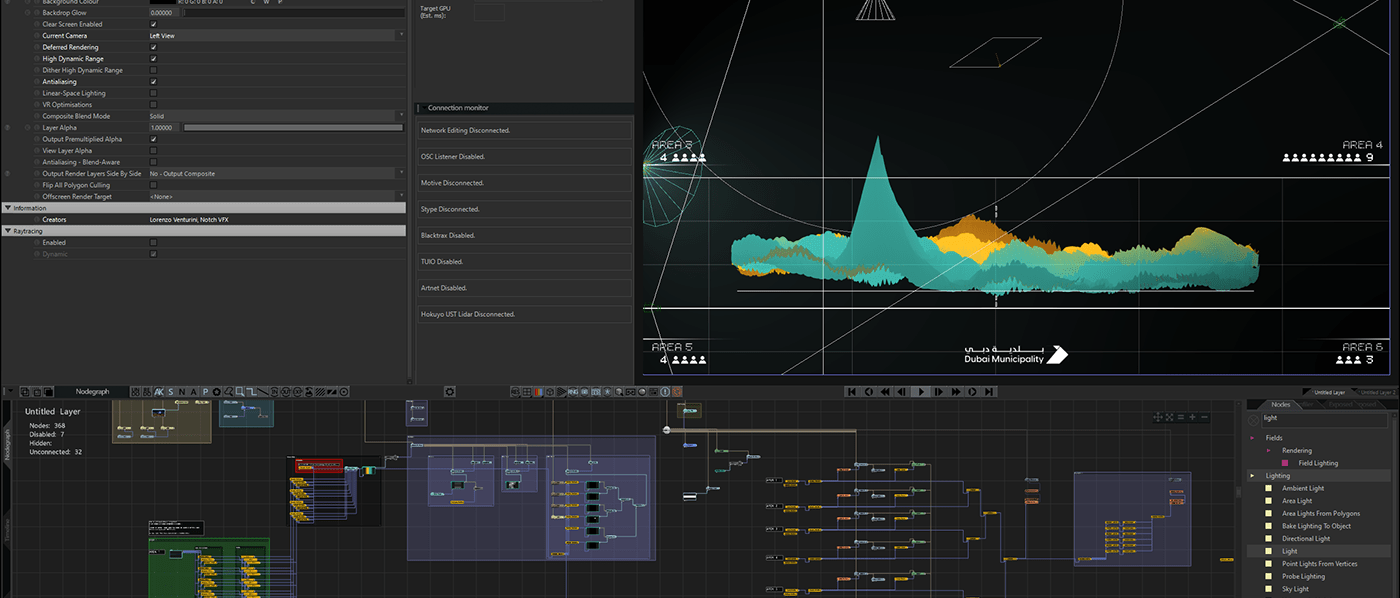Click the yellow icon next to Ambient Light
Viewport: 1400px width, 598px height.
pyautogui.click(x=1269, y=488)
